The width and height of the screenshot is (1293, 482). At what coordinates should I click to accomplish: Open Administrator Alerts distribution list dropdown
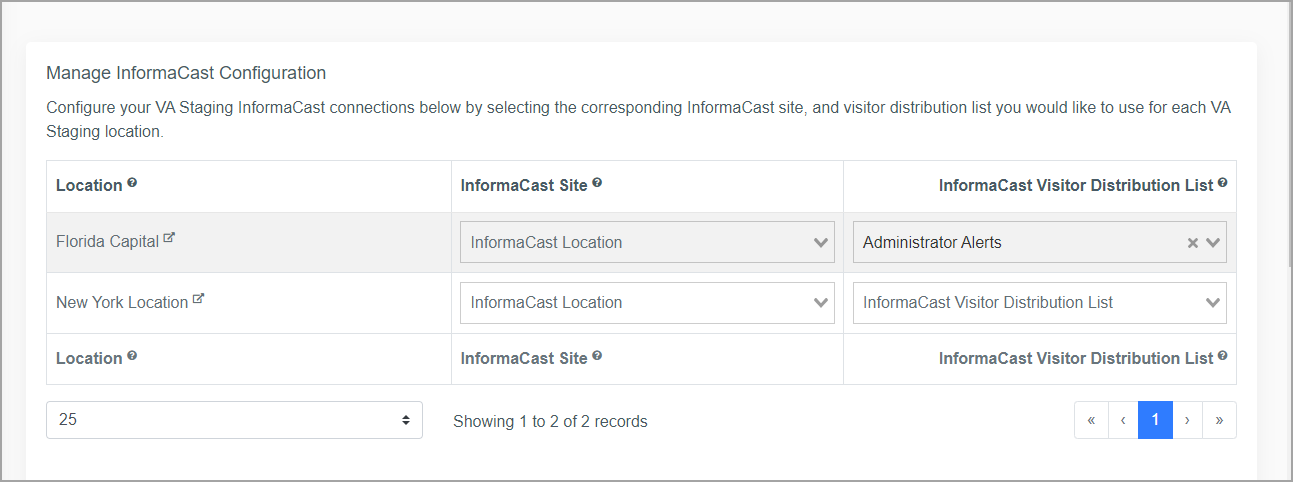(1039, 242)
